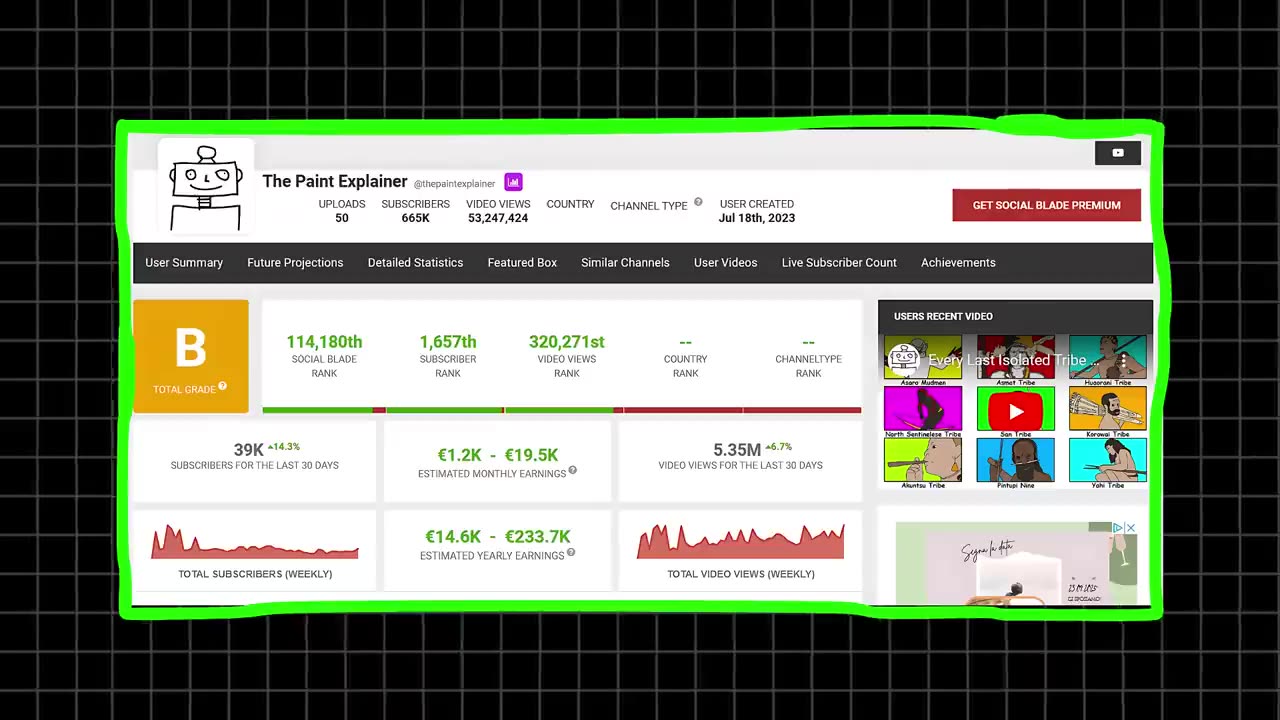The image size is (1280, 720).
Task: Go to Similar Channels tab
Action: (625, 263)
